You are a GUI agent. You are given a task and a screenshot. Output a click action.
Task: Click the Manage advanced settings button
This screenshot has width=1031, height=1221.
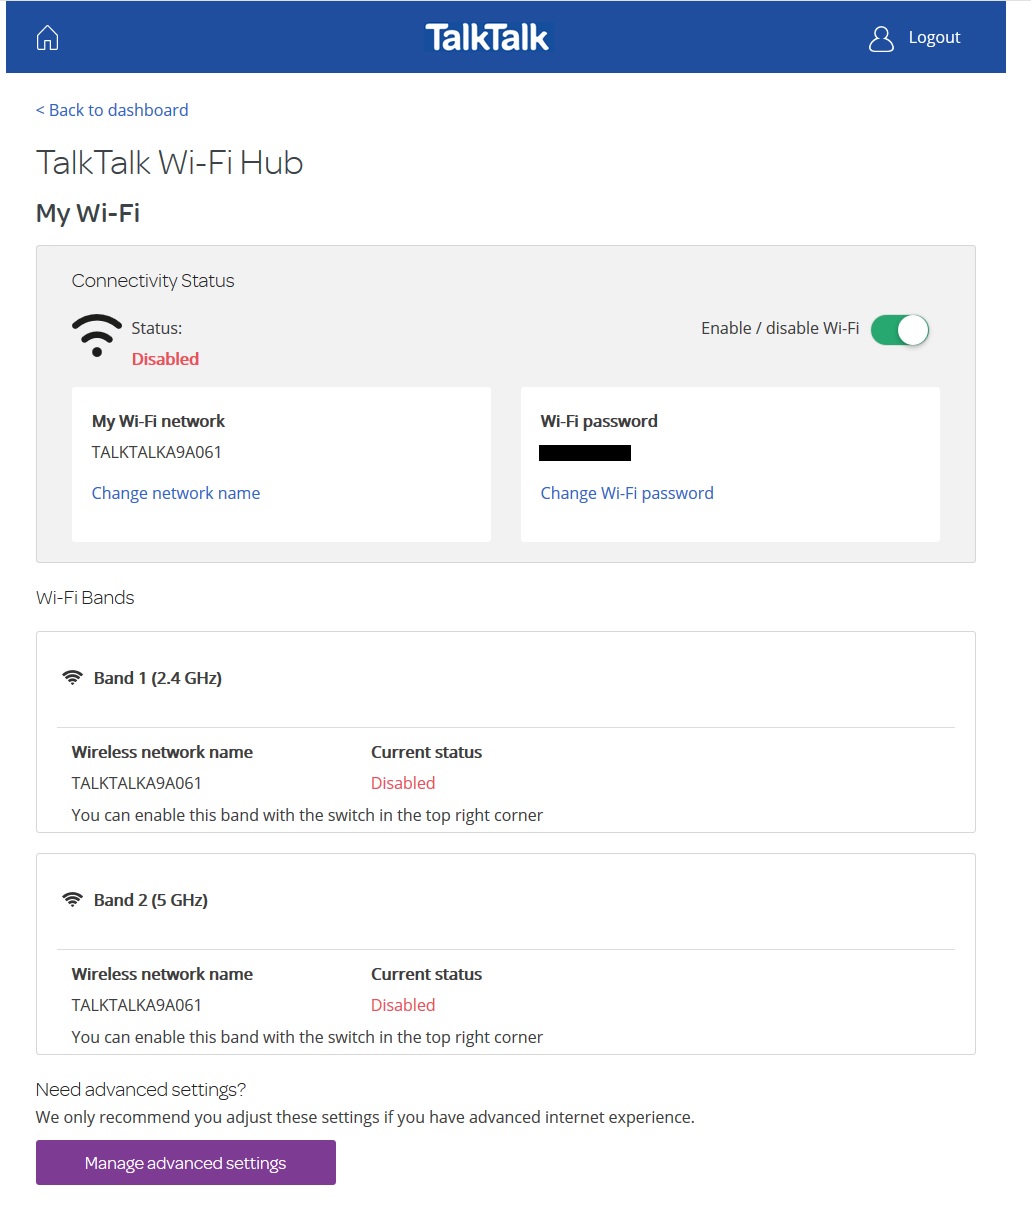[185, 1162]
